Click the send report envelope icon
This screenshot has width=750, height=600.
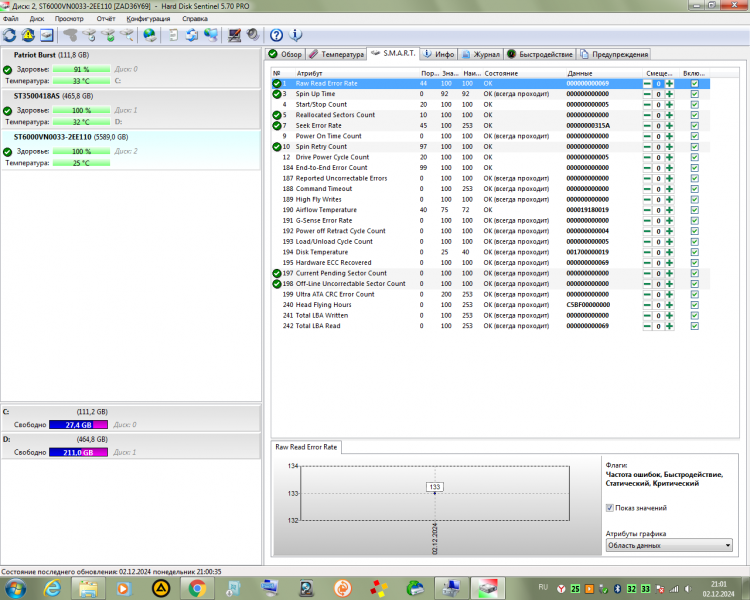point(192,35)
